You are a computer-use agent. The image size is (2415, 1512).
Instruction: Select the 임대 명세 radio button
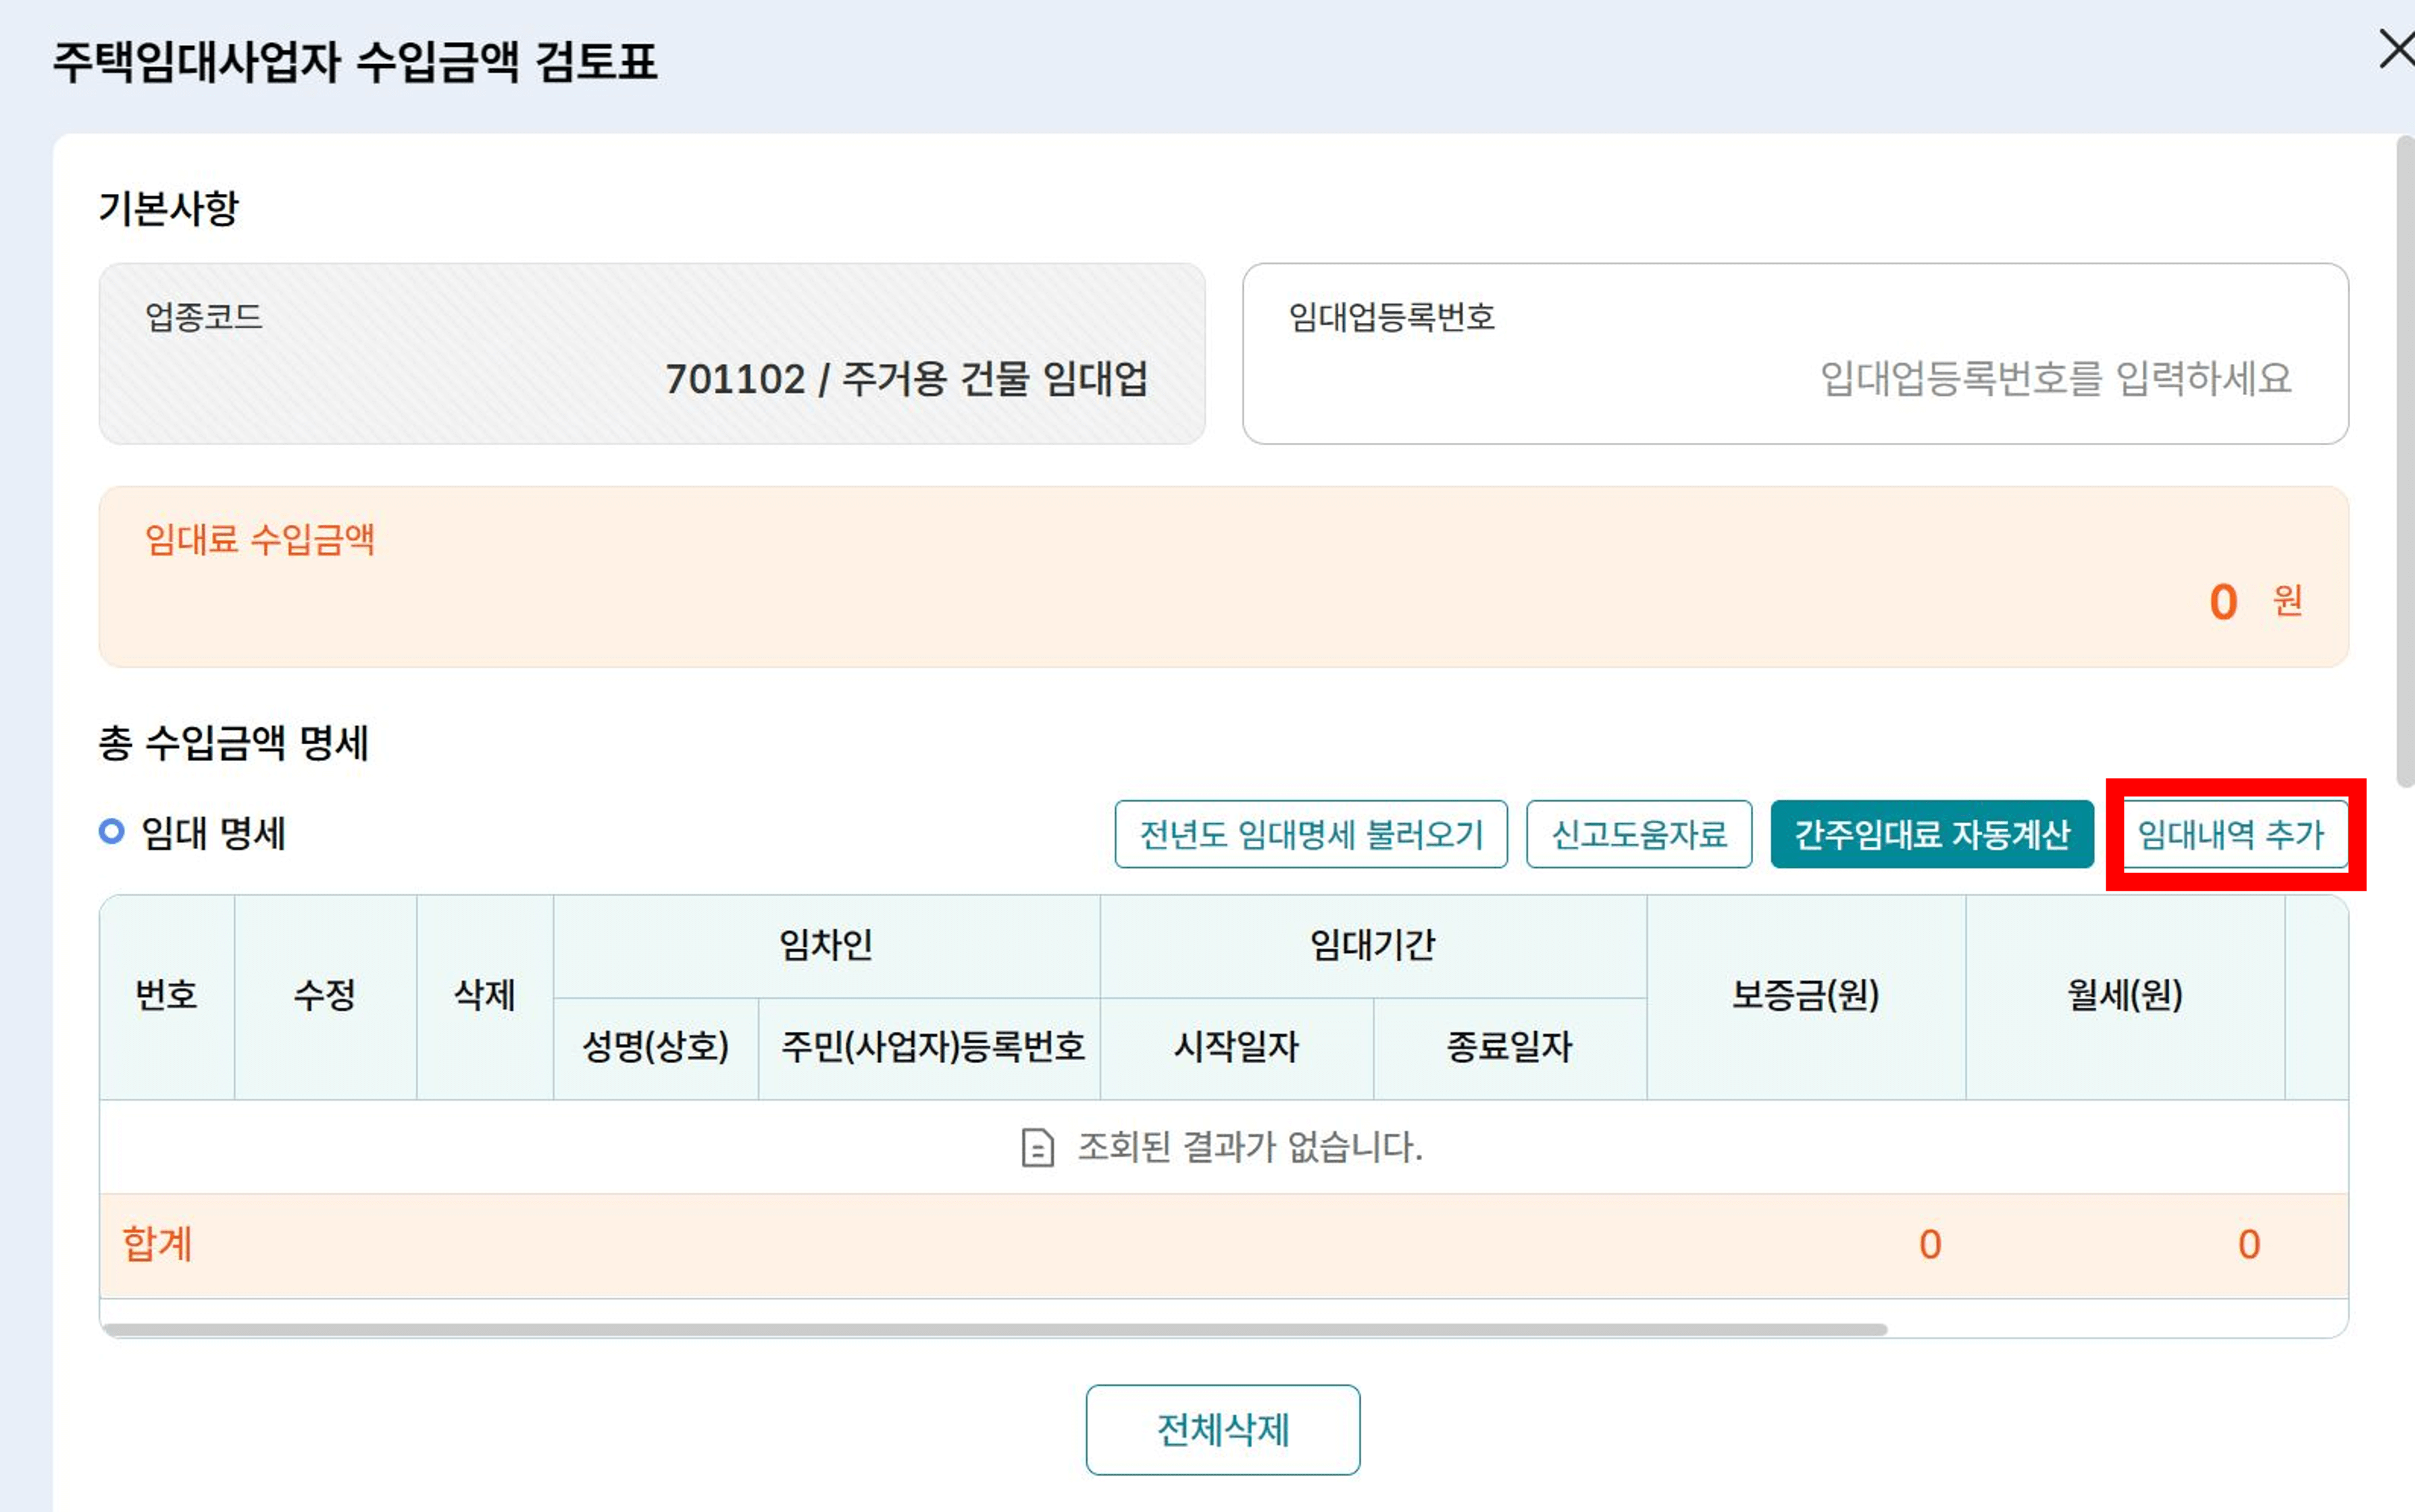tap(110, 831)
